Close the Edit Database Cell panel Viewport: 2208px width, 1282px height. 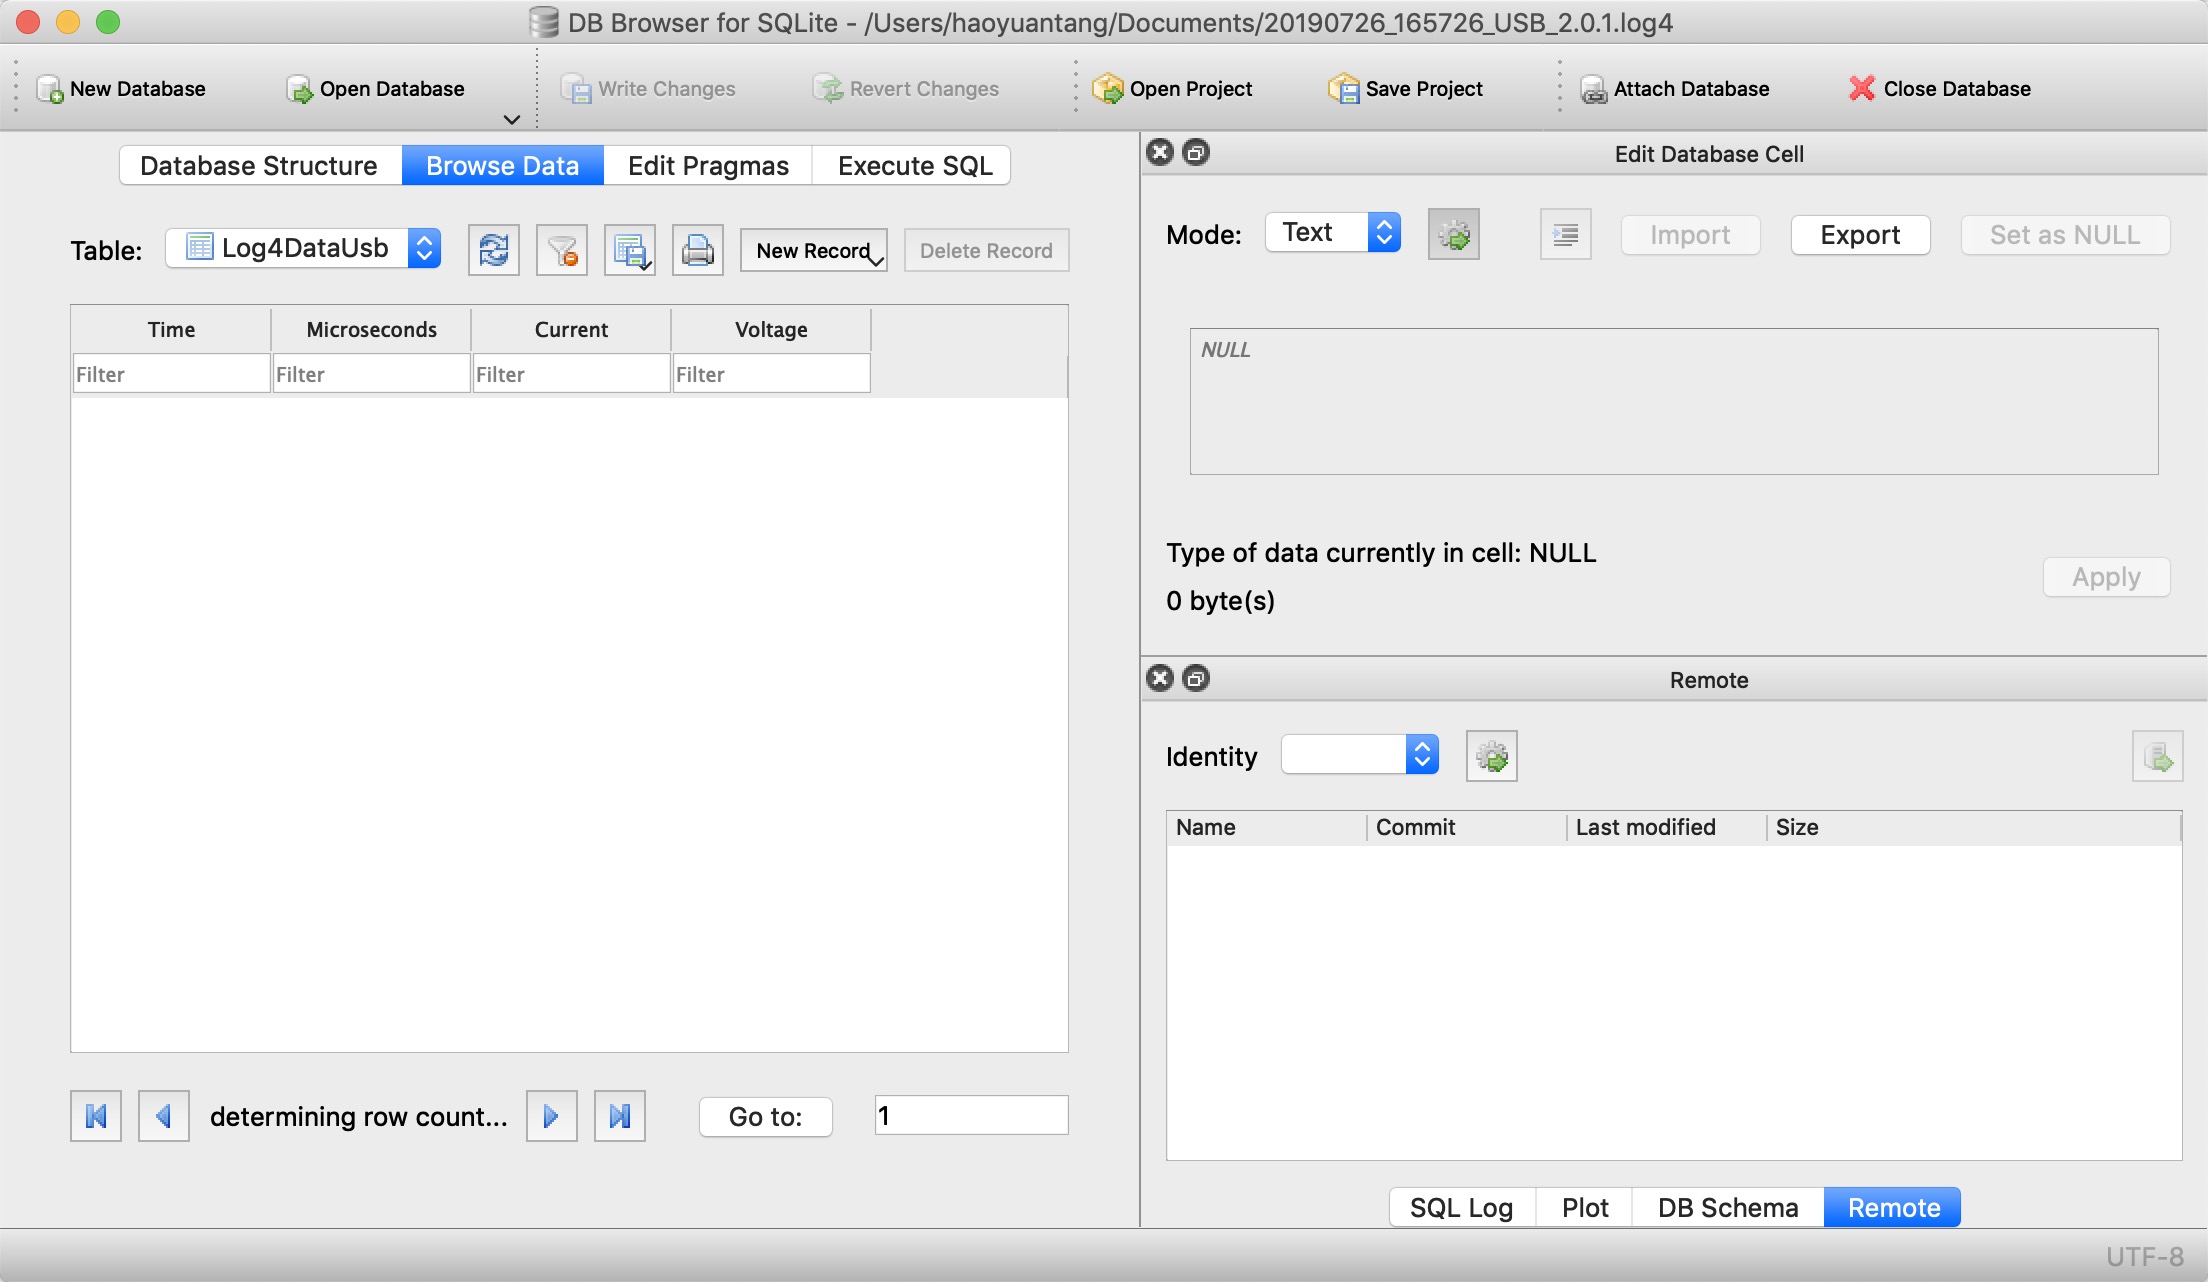(x=1160, y=152)
